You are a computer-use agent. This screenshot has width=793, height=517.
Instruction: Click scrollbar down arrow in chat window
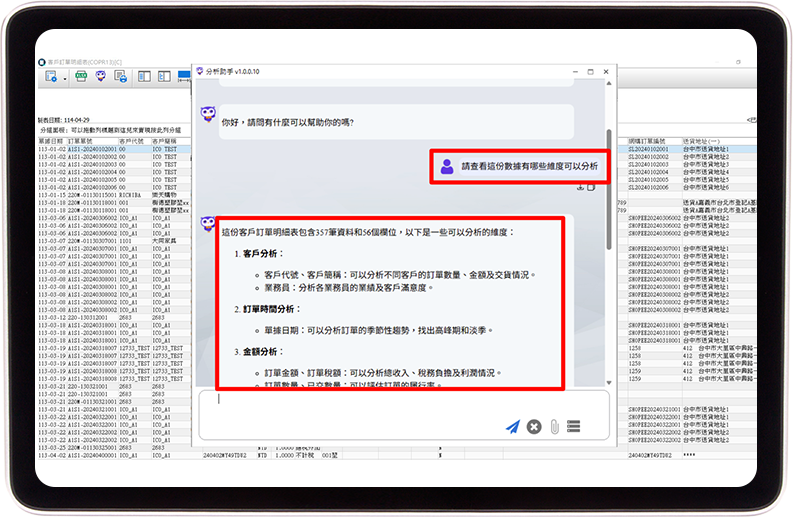tap(609, 381)
